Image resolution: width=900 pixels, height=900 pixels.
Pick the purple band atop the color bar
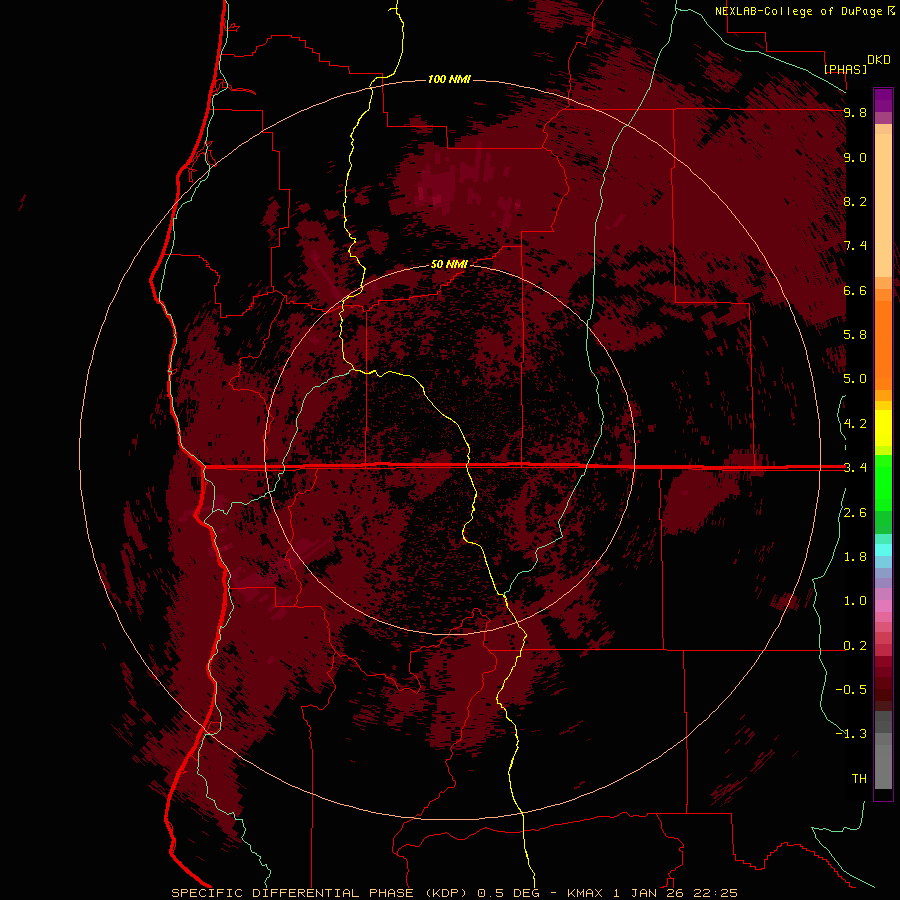point(883,100)
